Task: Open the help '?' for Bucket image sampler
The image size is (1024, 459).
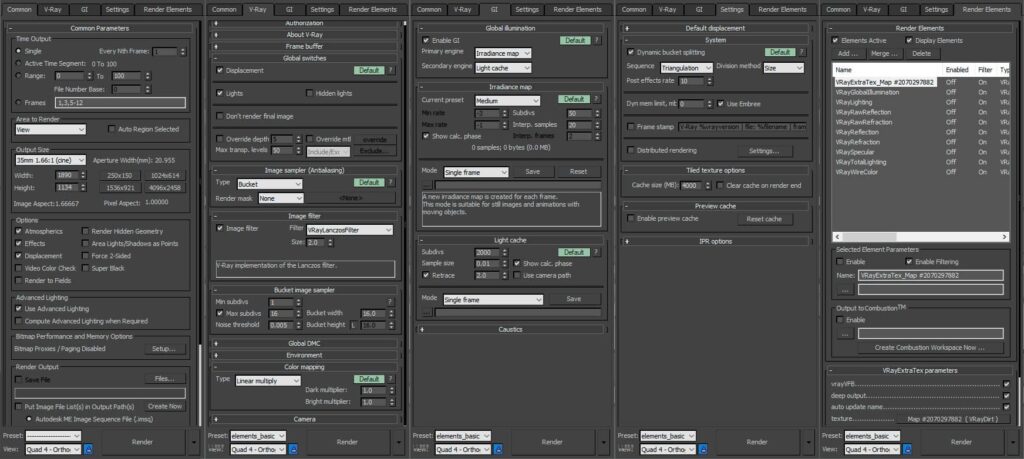Action: click(x=391, y=302)
